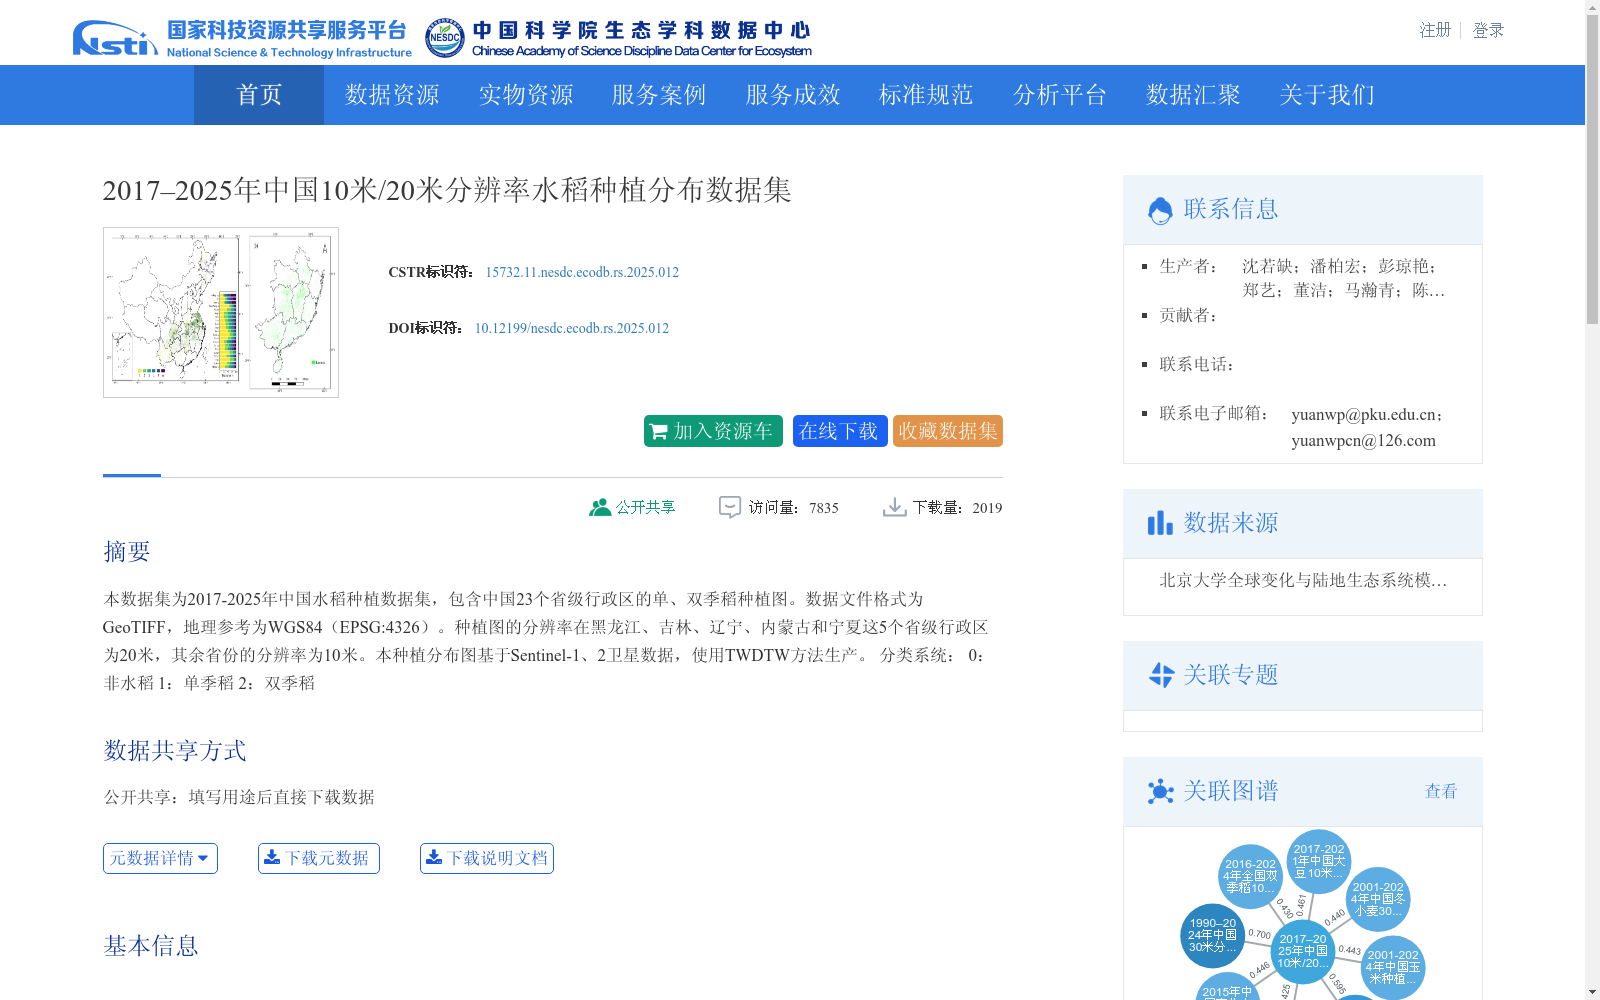Click the scrollbar down arrow

click(1592, 992)
